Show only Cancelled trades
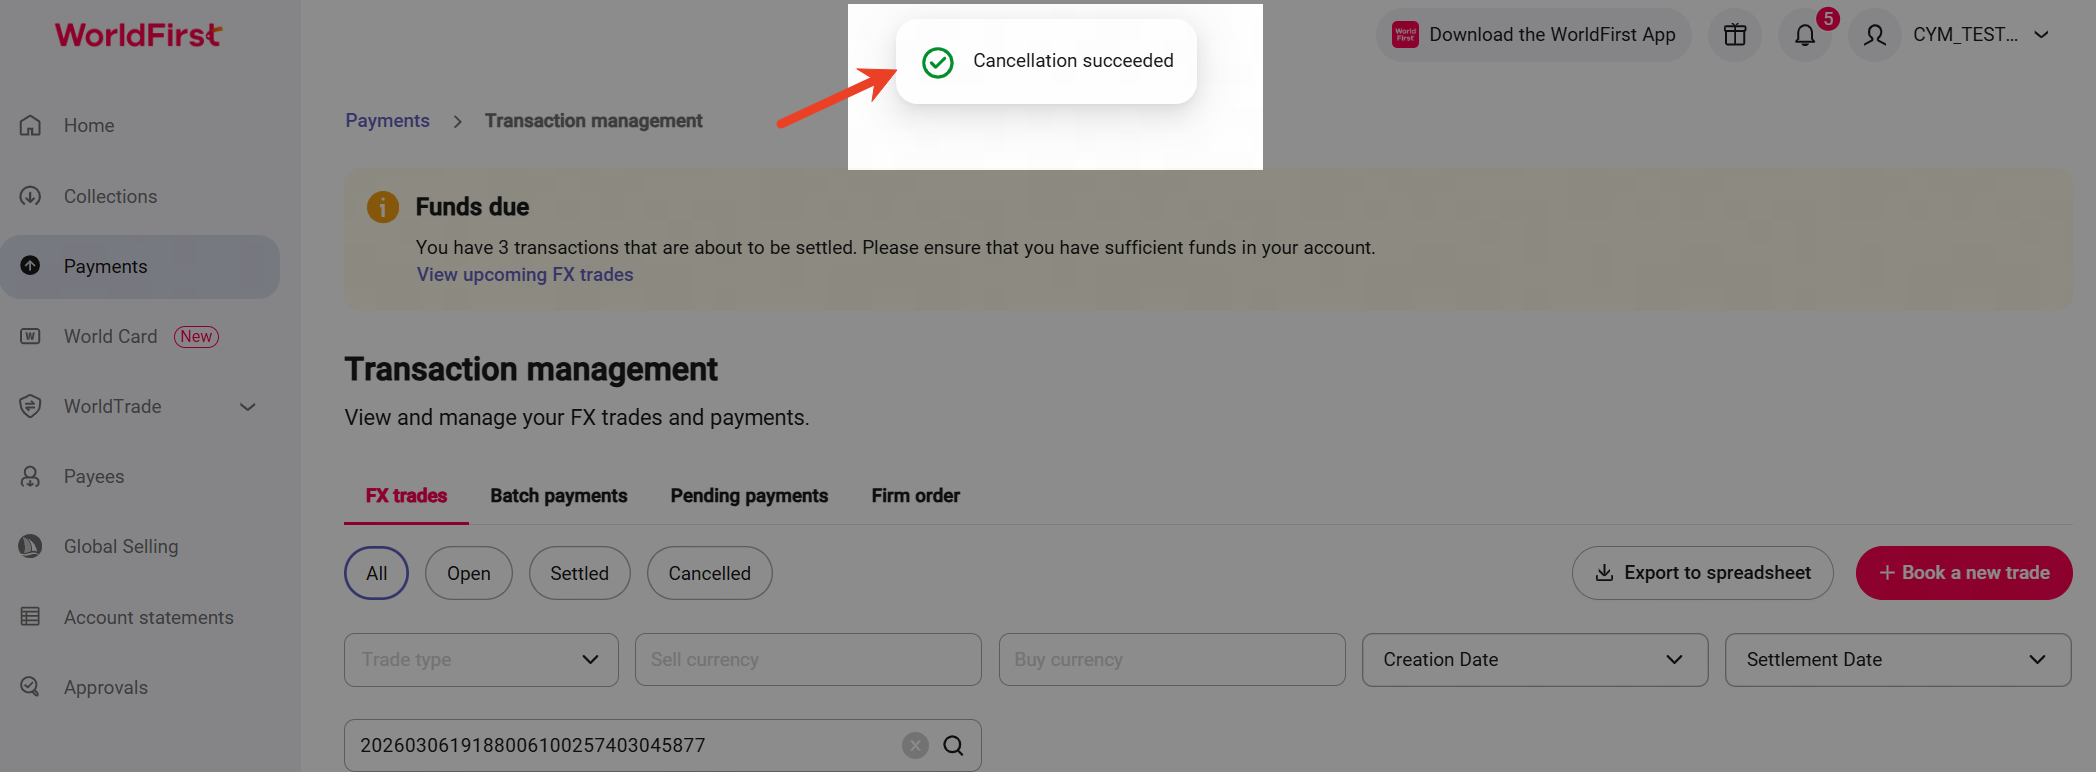 click(x=709, y=573)
